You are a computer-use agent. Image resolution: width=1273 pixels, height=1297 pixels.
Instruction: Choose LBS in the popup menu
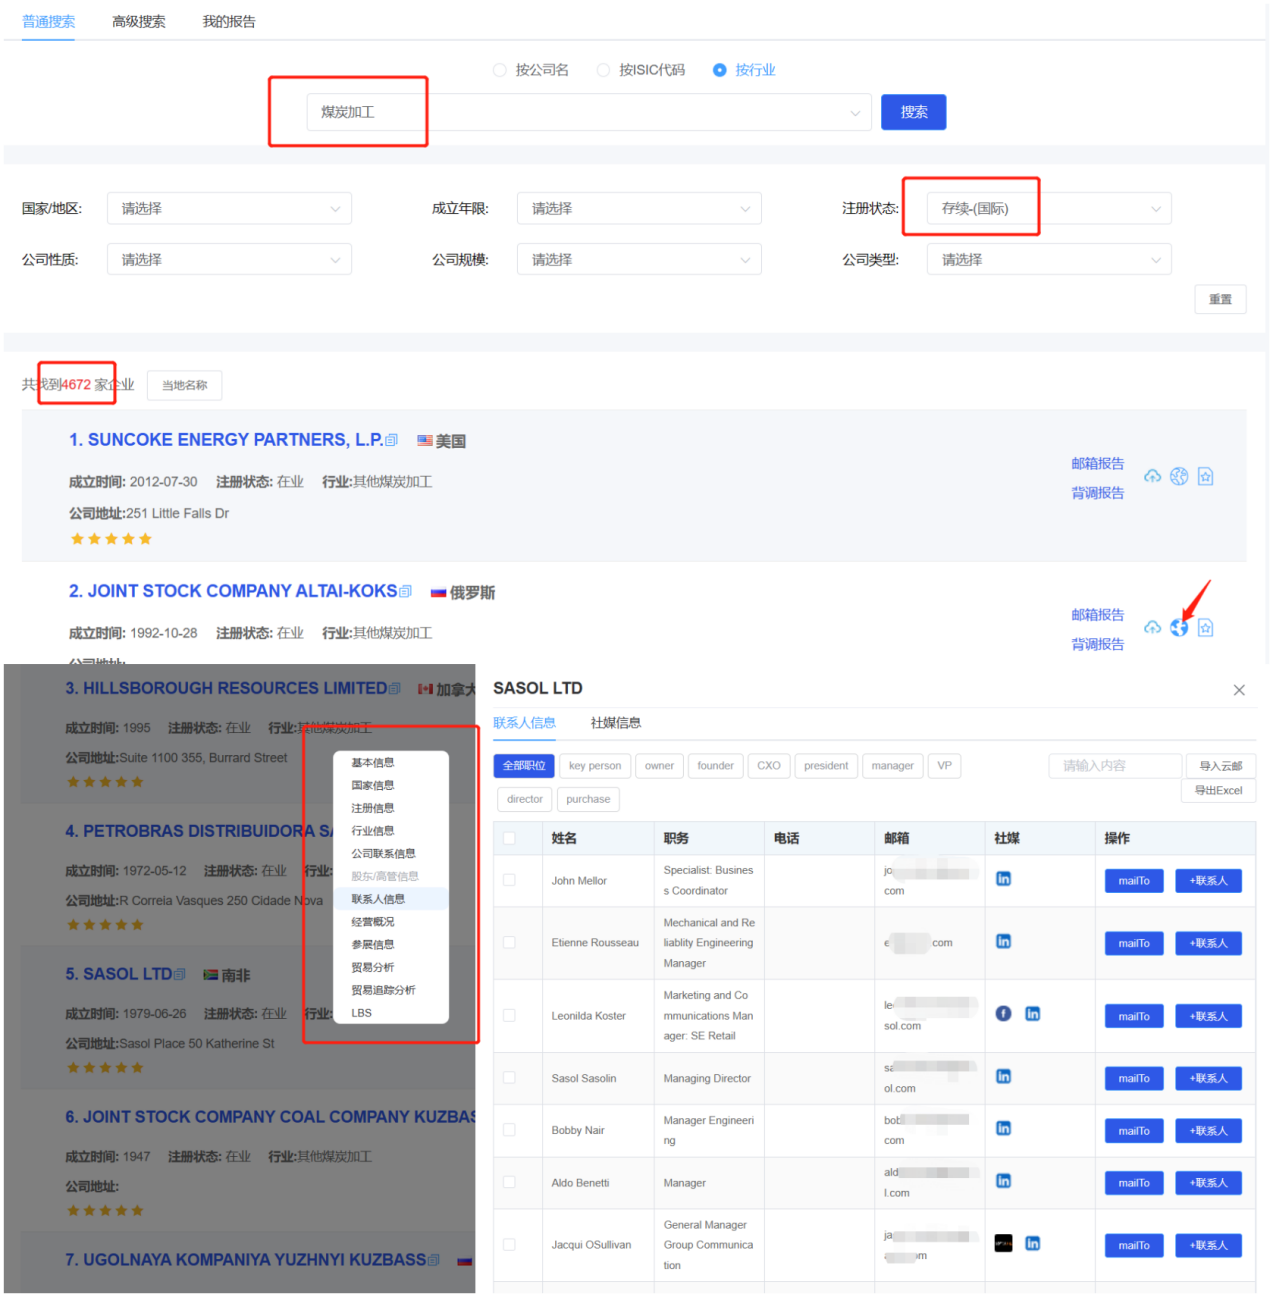pyautogui.click(x=361, y=1013)
